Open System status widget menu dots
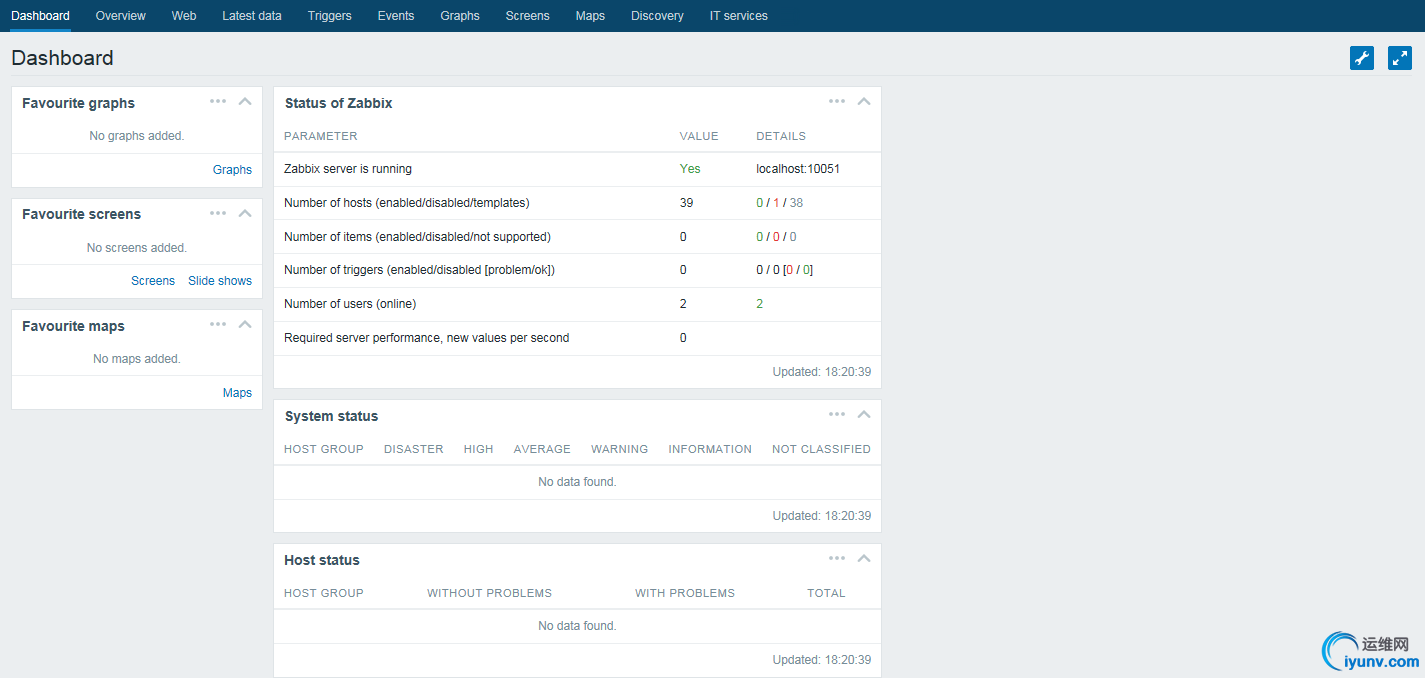 (837, 414)
